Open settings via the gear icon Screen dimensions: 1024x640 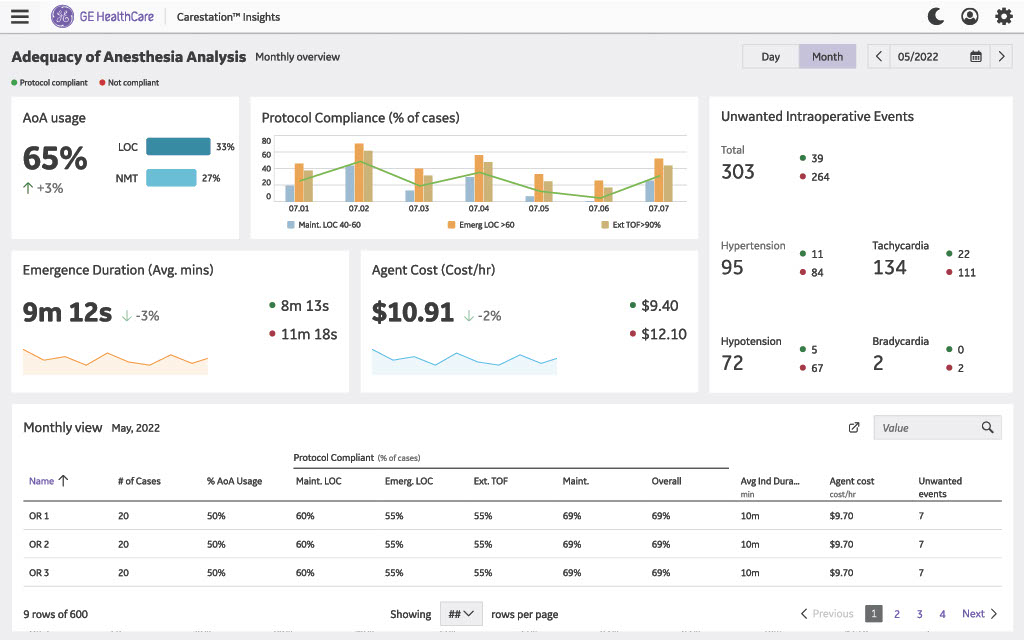(1003, 16)
